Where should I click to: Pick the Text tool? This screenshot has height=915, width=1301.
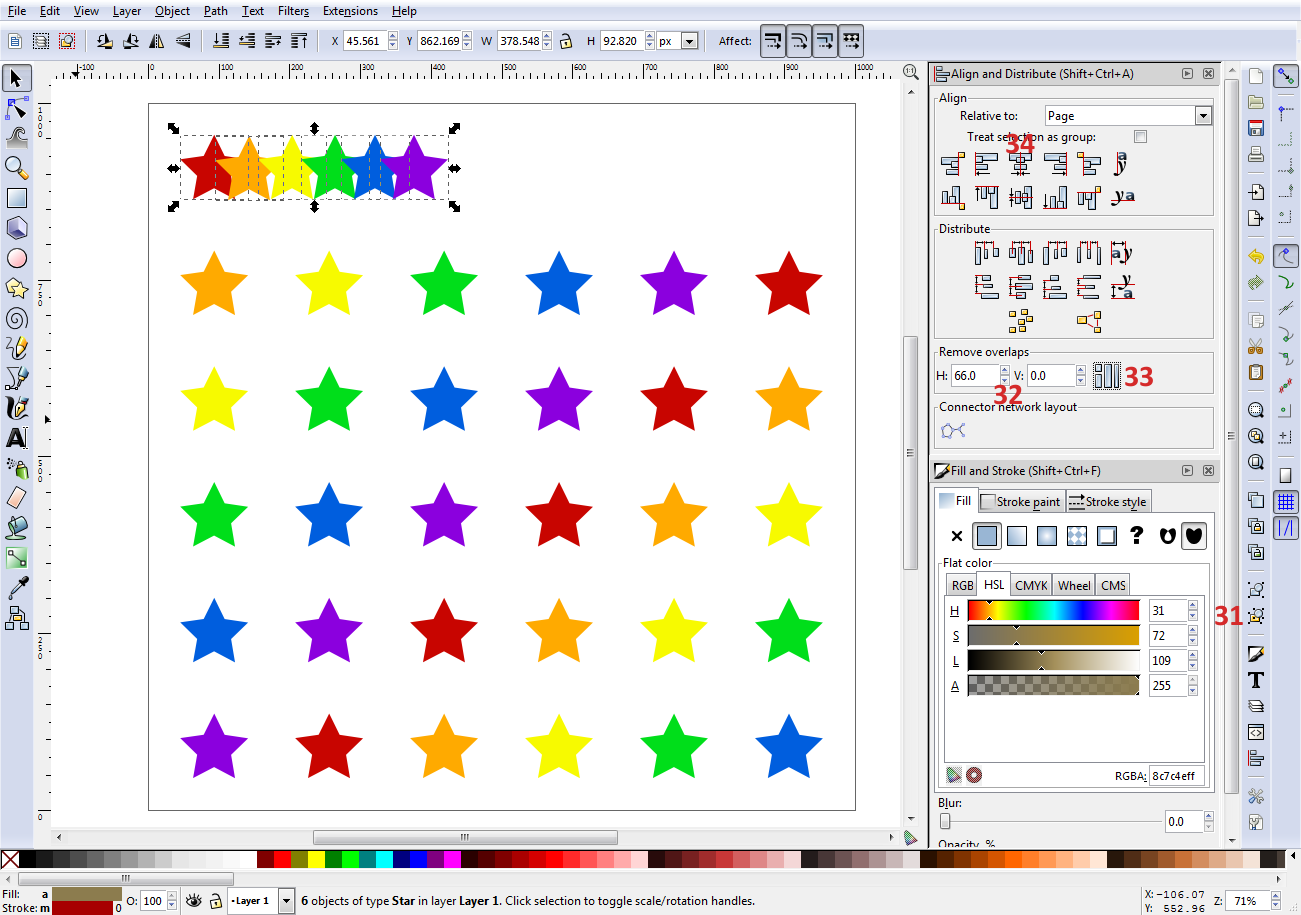[x=17, y=438]
